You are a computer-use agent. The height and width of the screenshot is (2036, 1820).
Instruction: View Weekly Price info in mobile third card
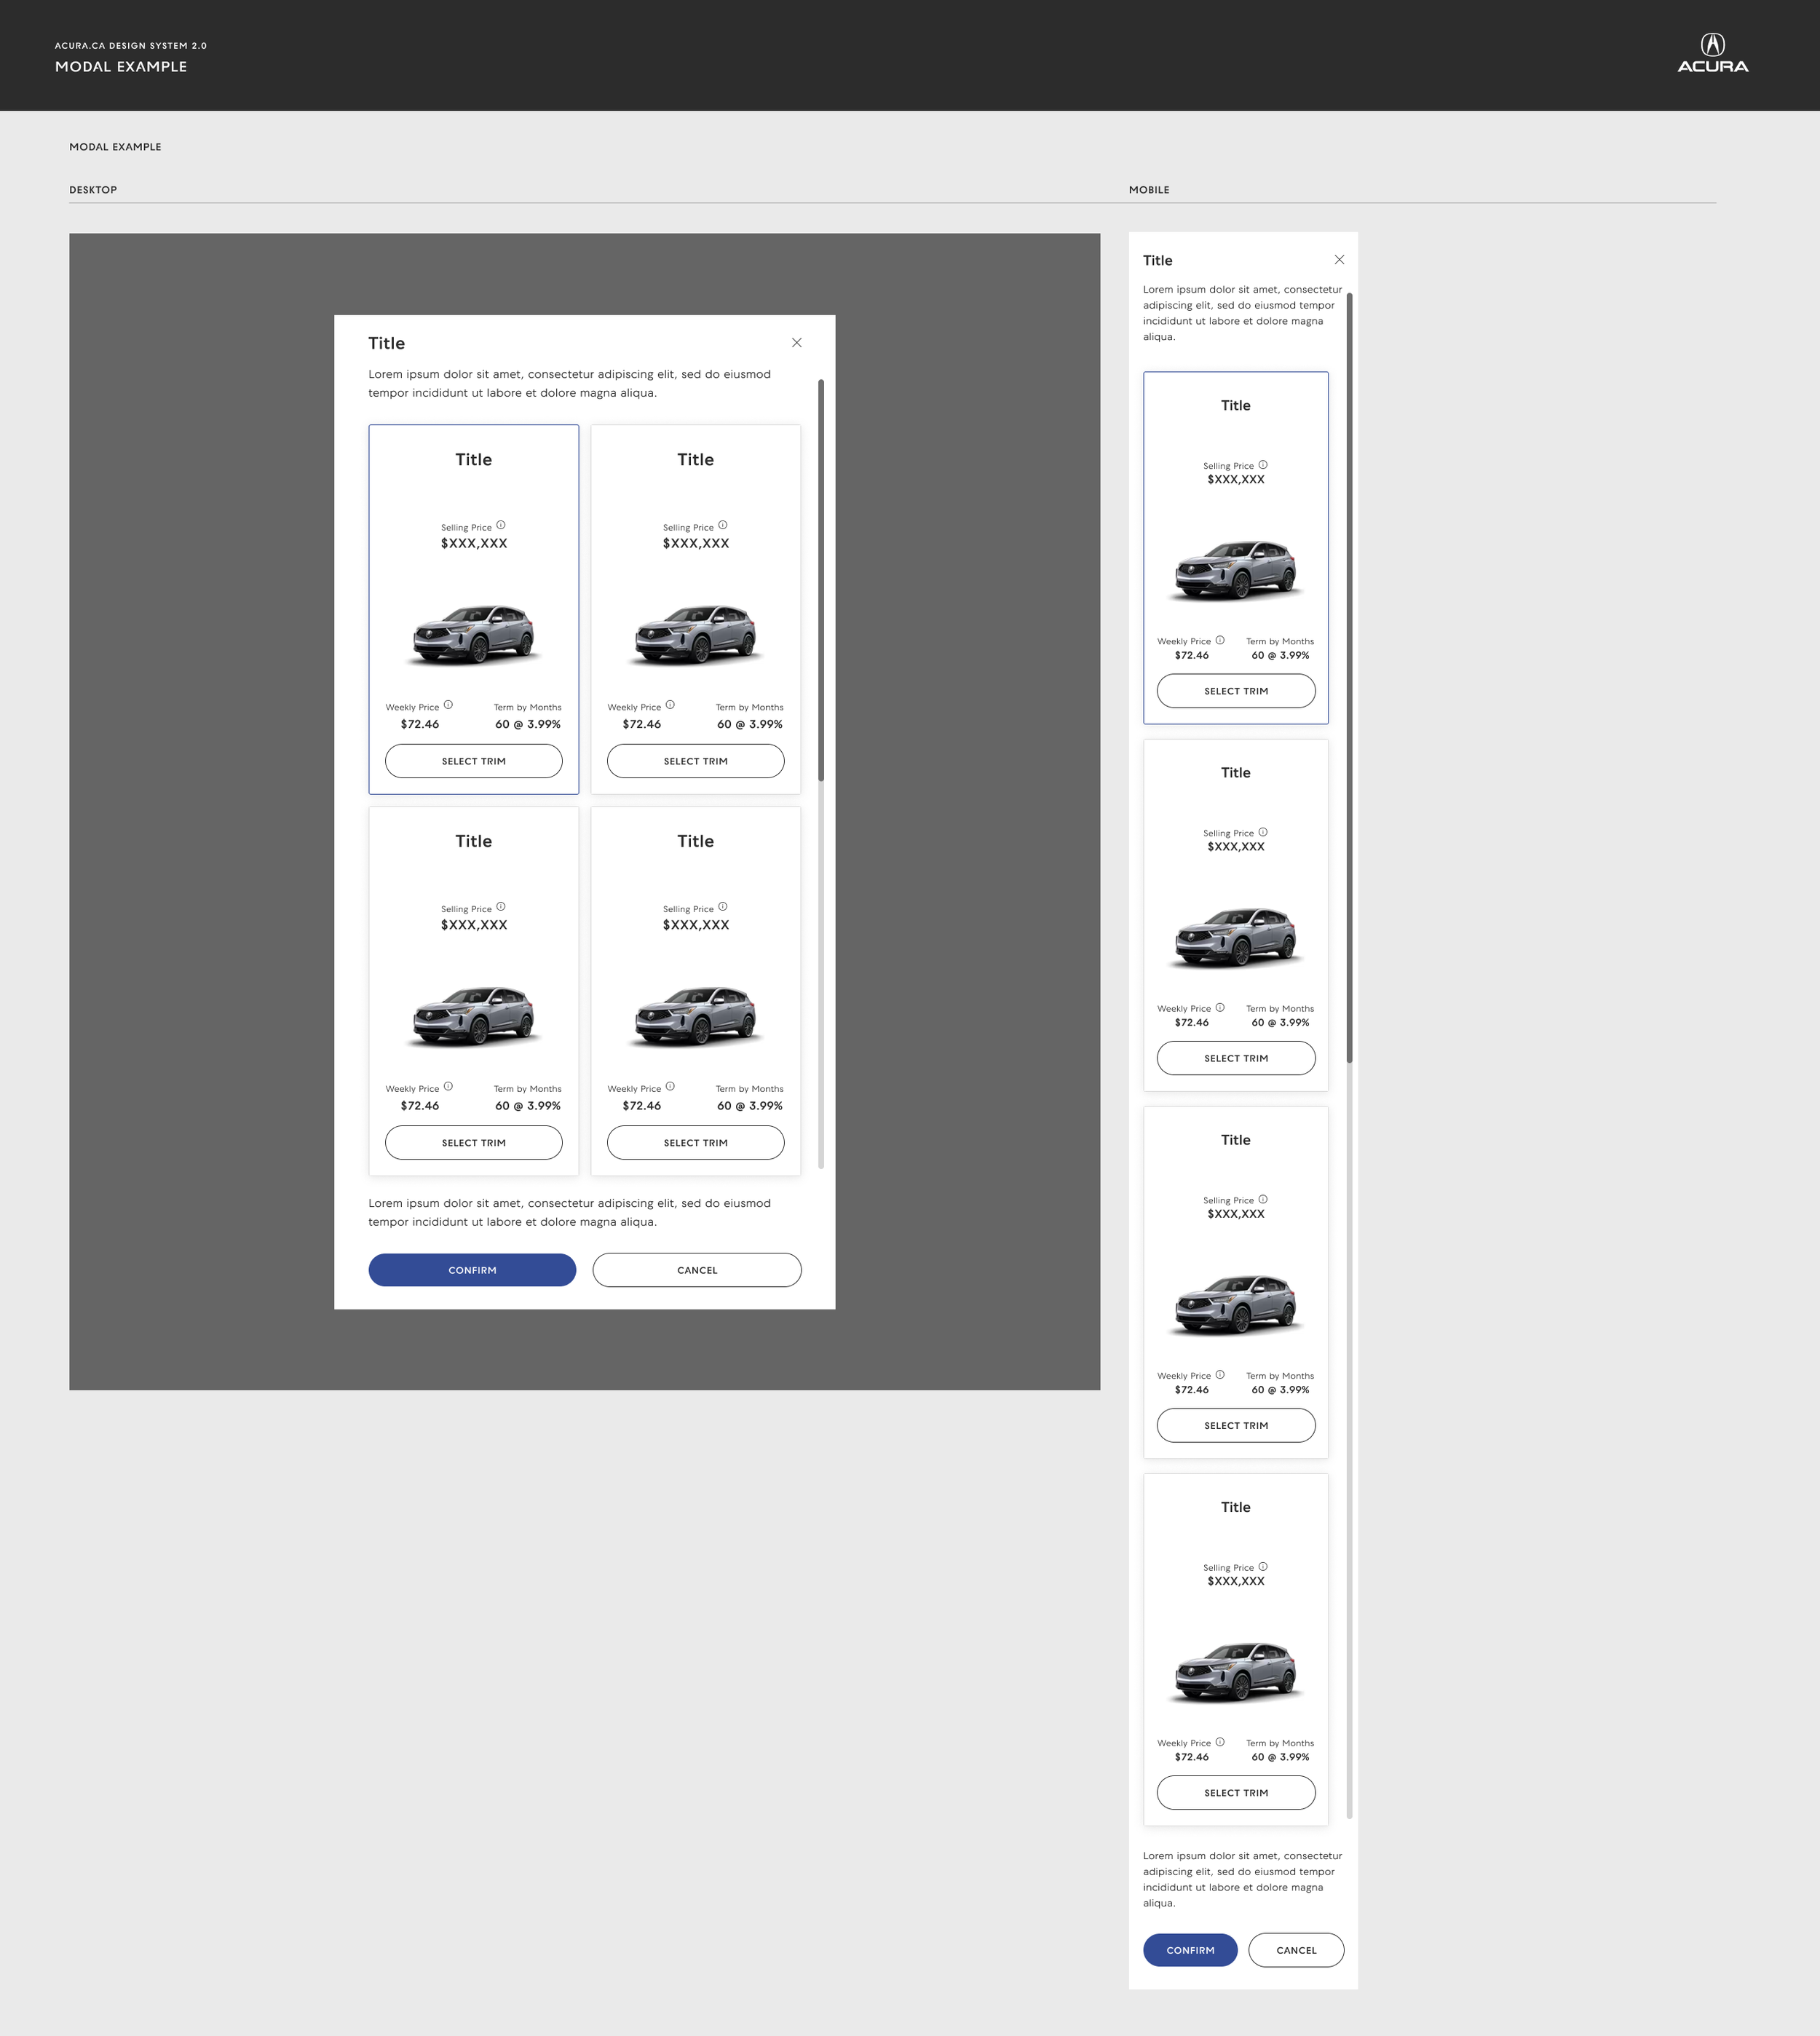1220,1374
